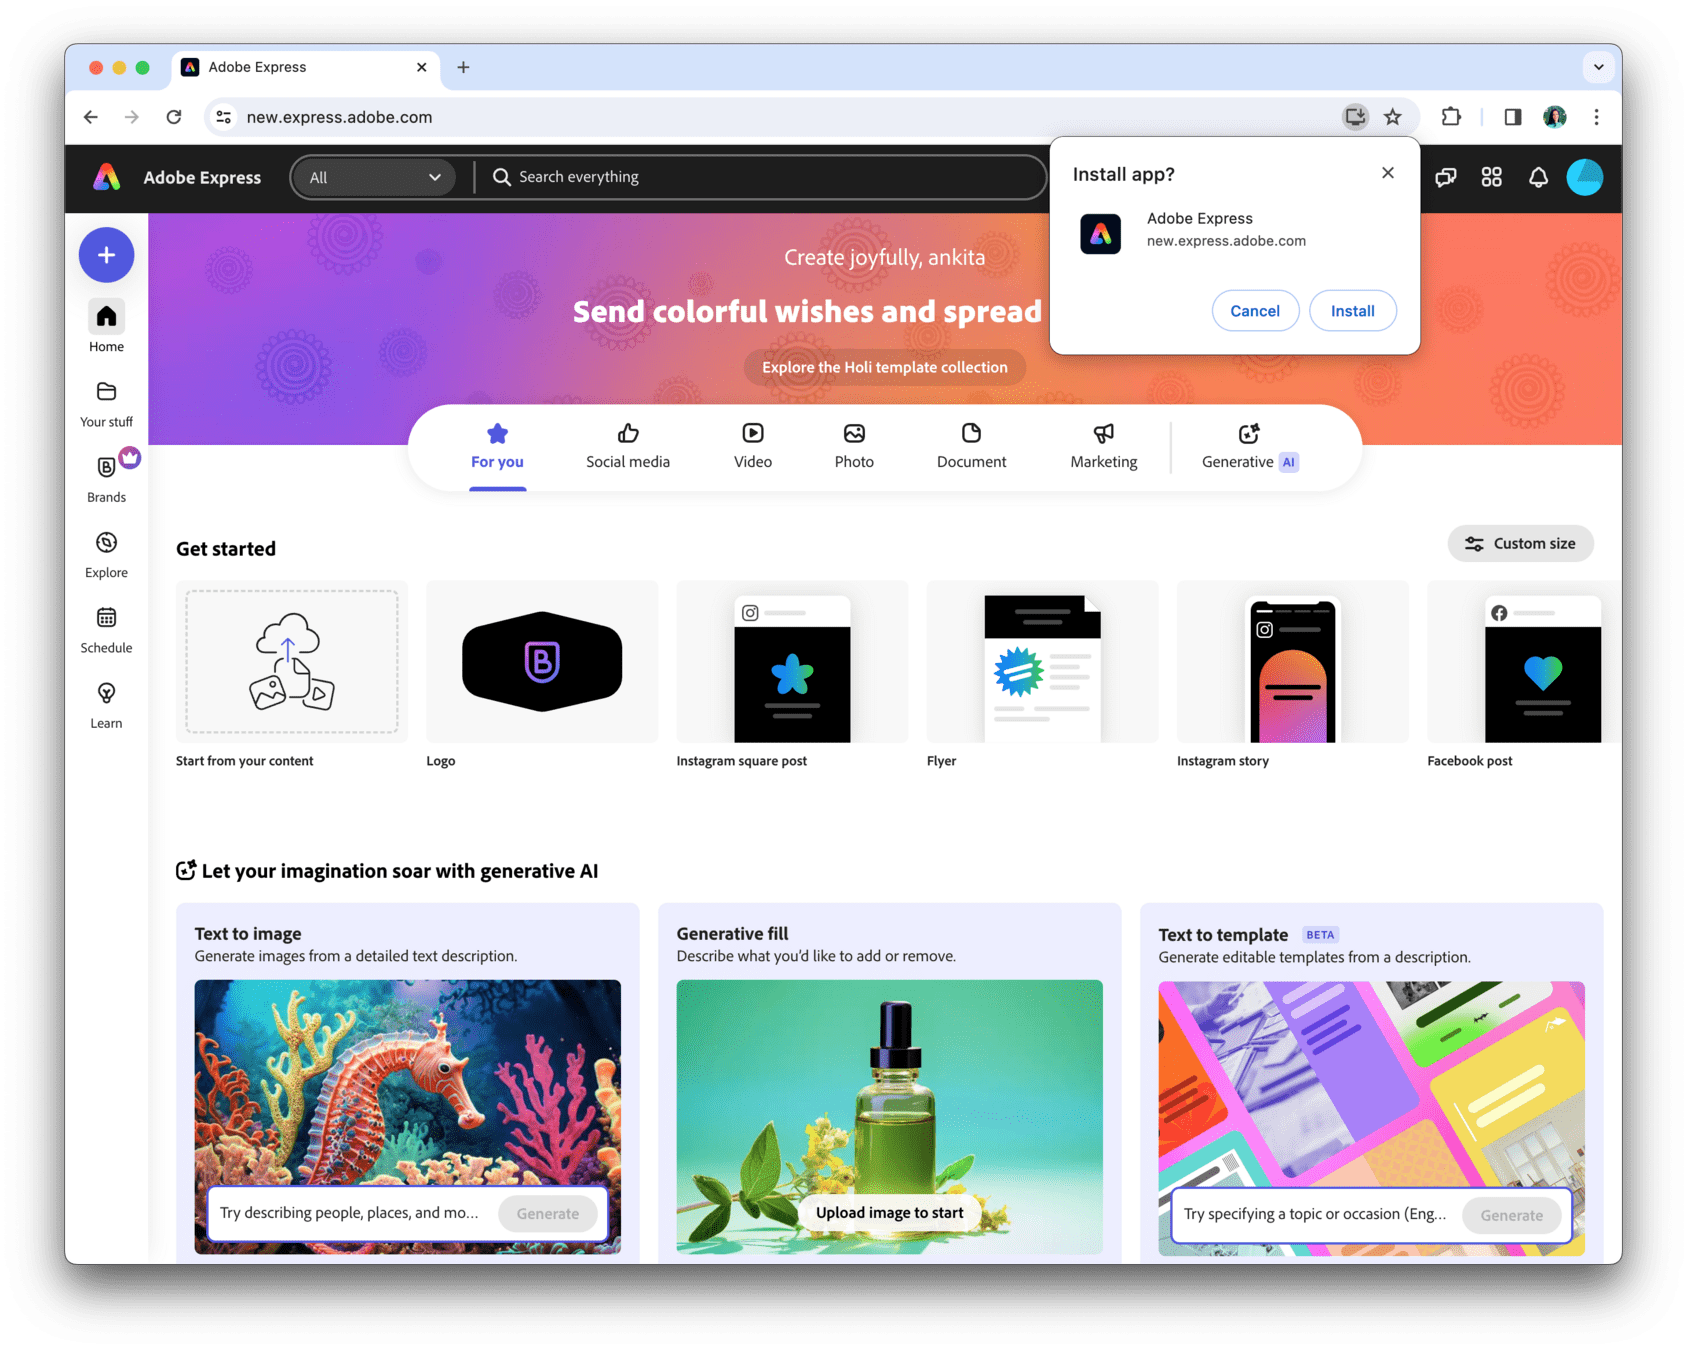Select the Generative AI tab
The height and width of the screenshot is (1350, 1687).
(x=1249, y=447)
